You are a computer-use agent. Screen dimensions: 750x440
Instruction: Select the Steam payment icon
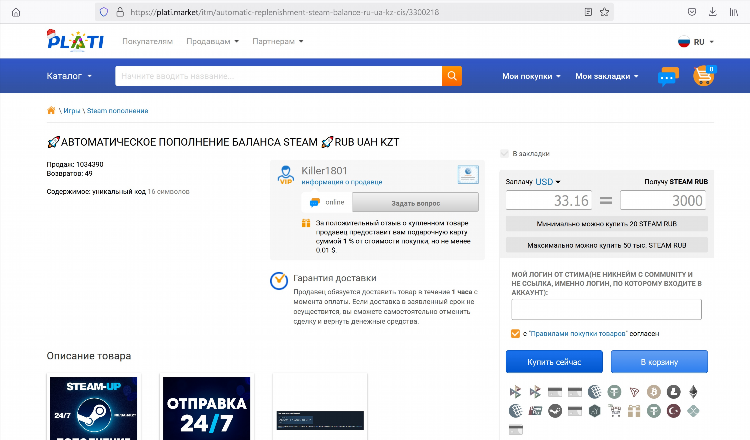[x=555, y=411]
